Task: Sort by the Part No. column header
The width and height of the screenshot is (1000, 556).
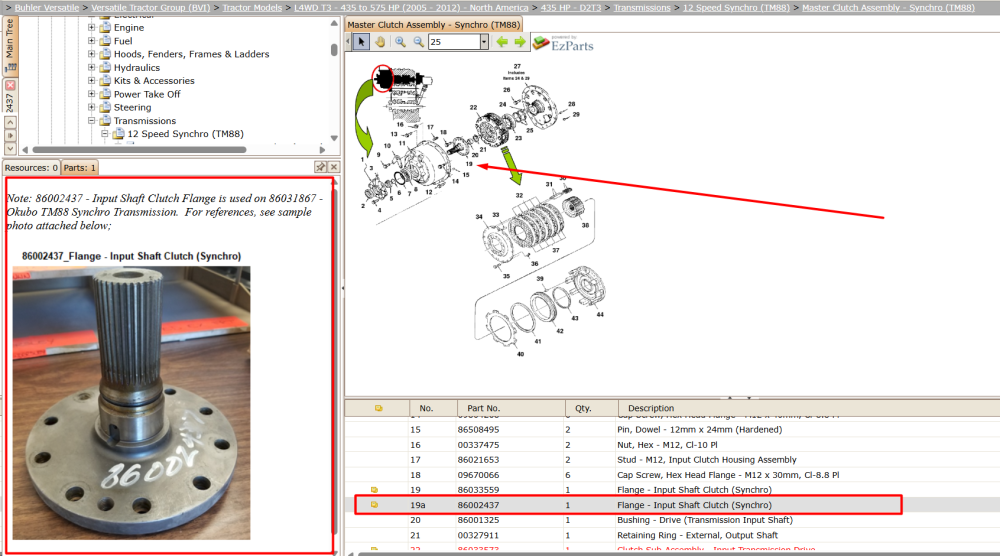Action: 511,408
